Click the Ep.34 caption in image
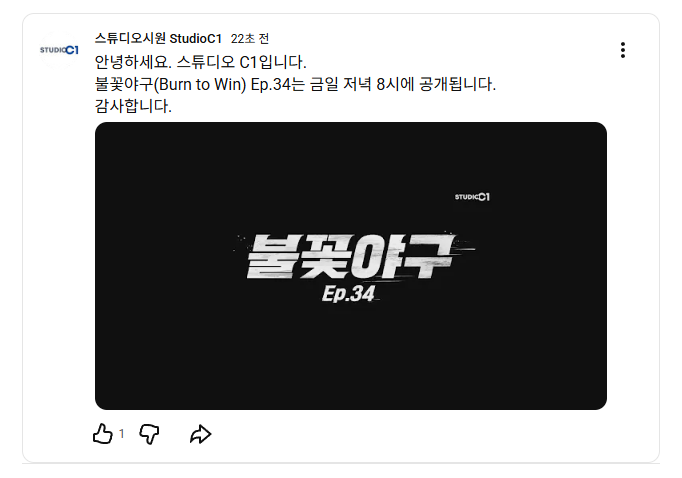Viewport: 682px width, 478px height. [x=348, y=294]
